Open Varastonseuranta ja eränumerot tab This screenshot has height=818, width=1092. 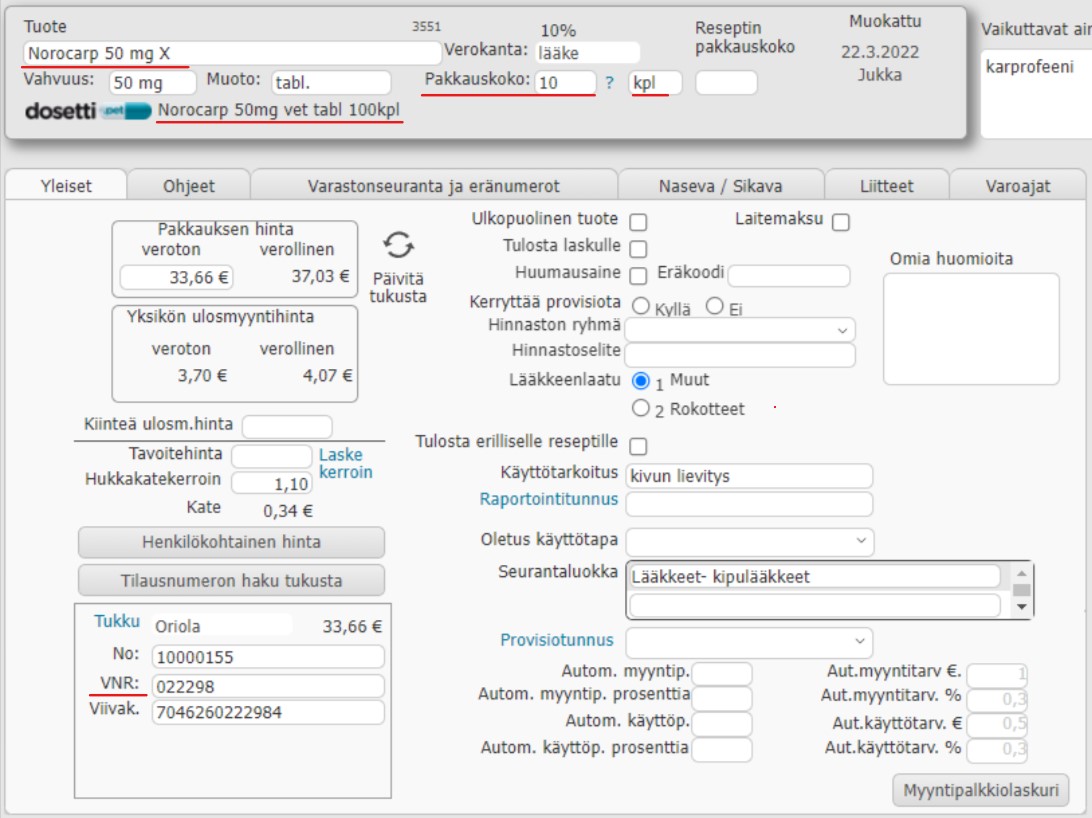434,186
